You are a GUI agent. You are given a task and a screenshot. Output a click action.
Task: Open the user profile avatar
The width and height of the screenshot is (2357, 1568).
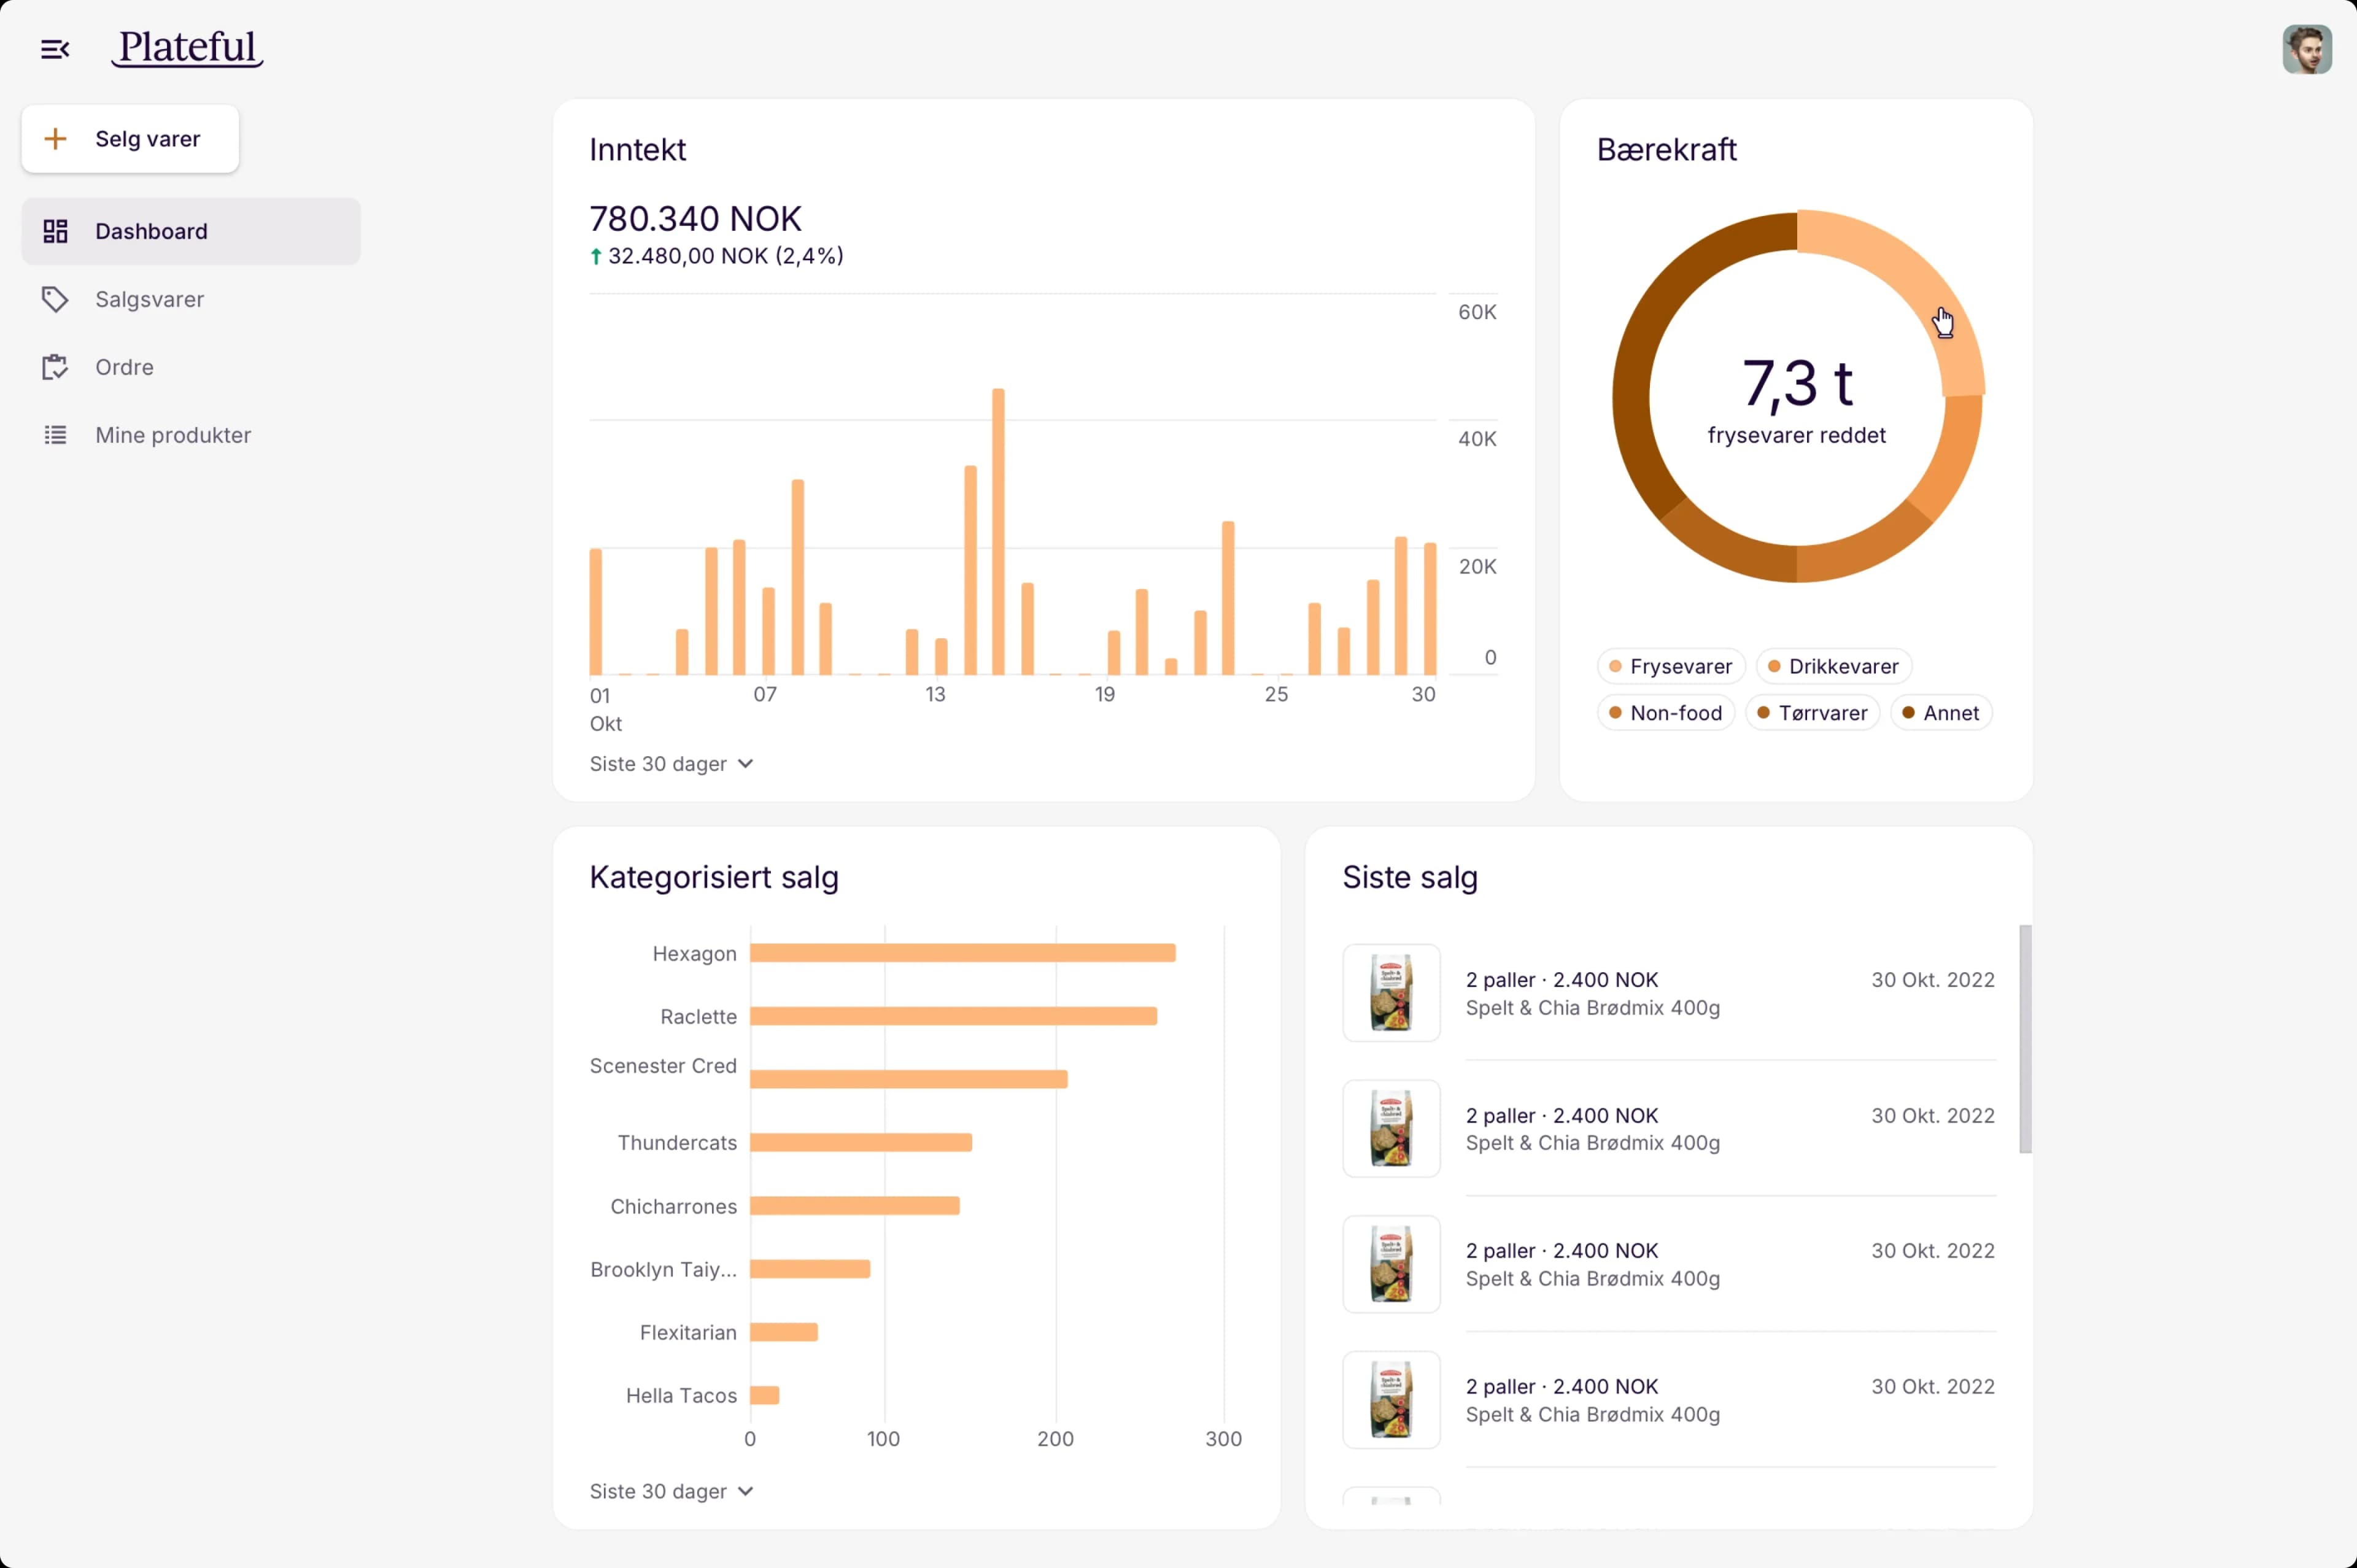tap(2306, 49)
